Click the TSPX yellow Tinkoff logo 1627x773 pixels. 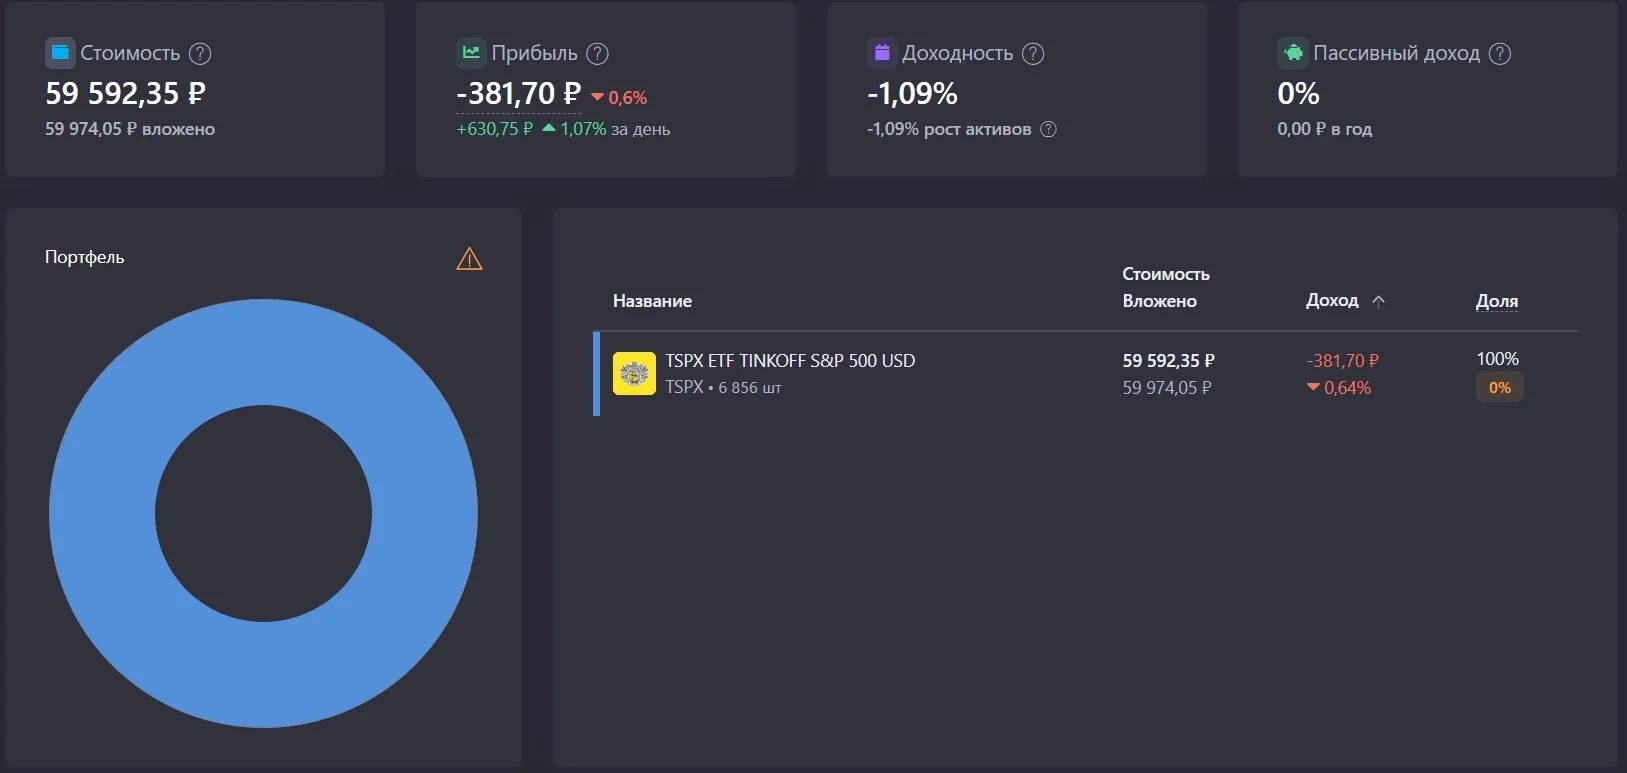[x=634, y=374]
